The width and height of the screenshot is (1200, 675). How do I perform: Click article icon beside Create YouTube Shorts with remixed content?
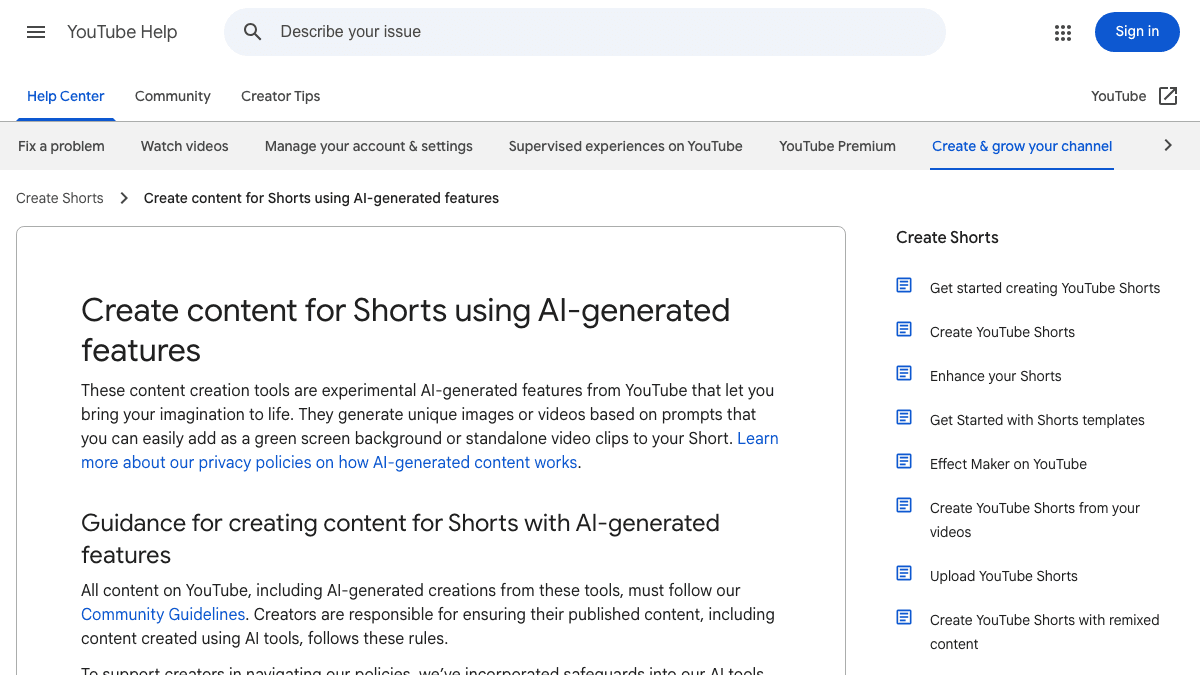904,618
